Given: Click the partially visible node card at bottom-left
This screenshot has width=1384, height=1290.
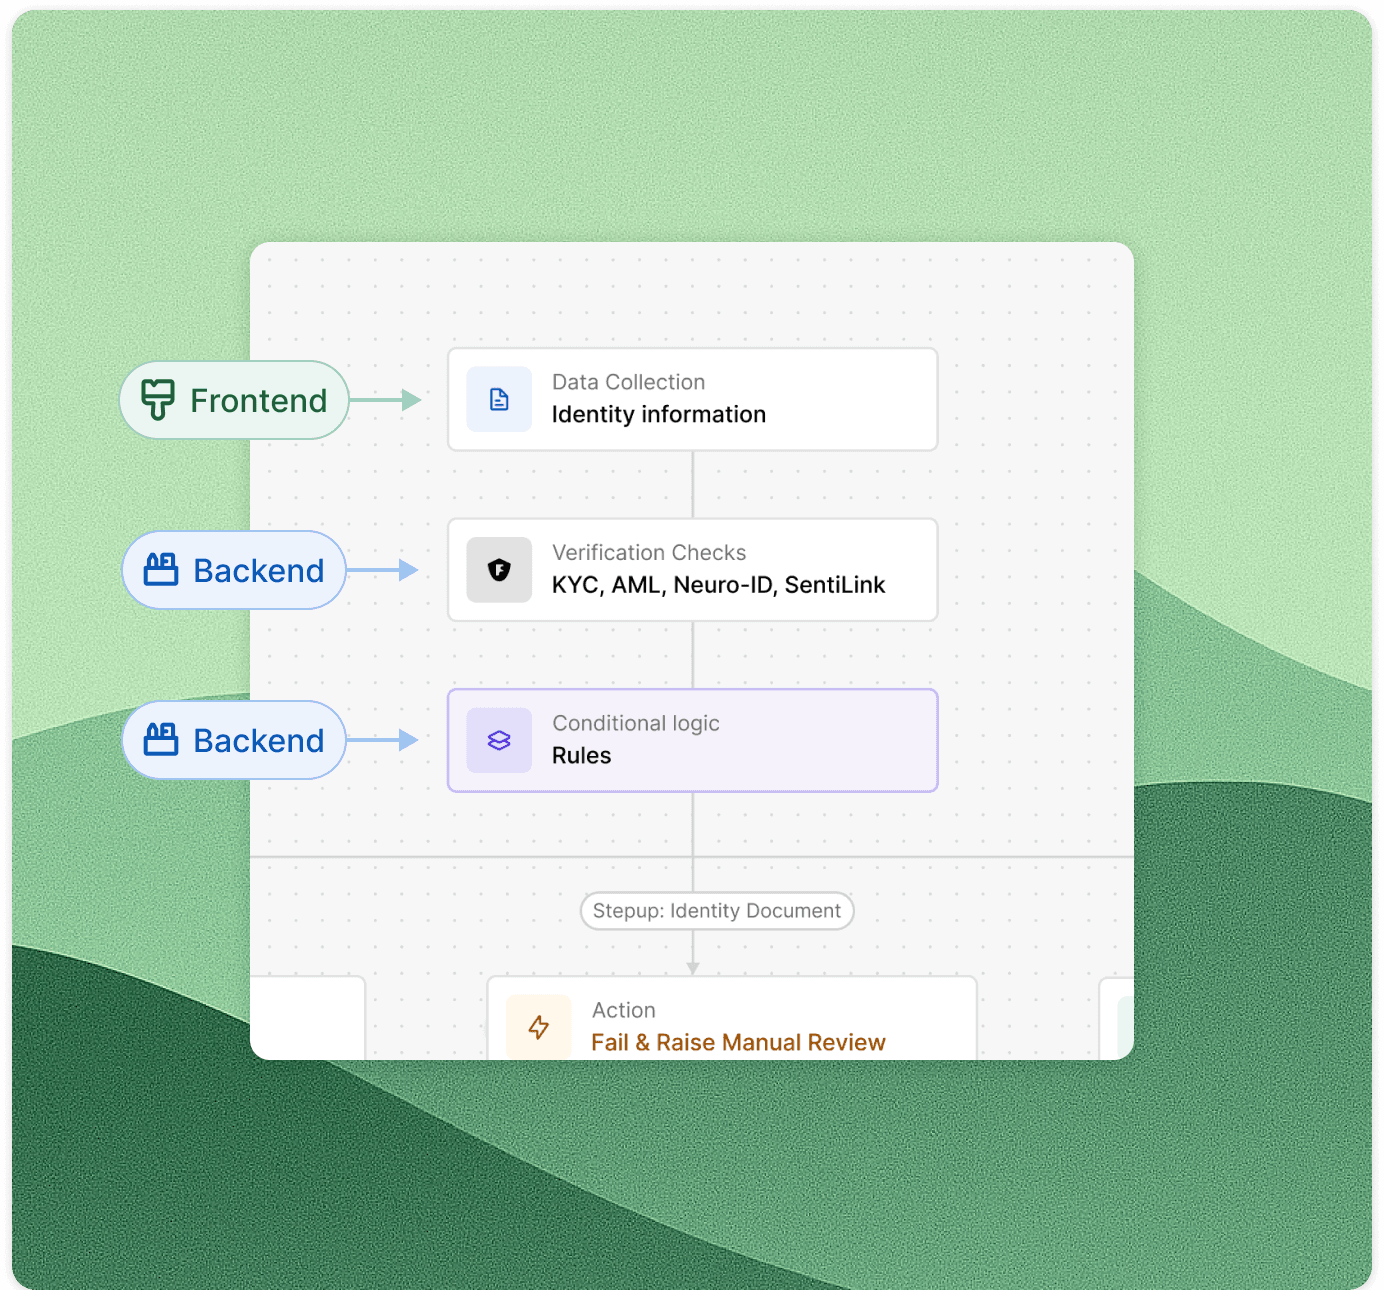Looking at the screenshot, I should click(x=308, y=1018).
